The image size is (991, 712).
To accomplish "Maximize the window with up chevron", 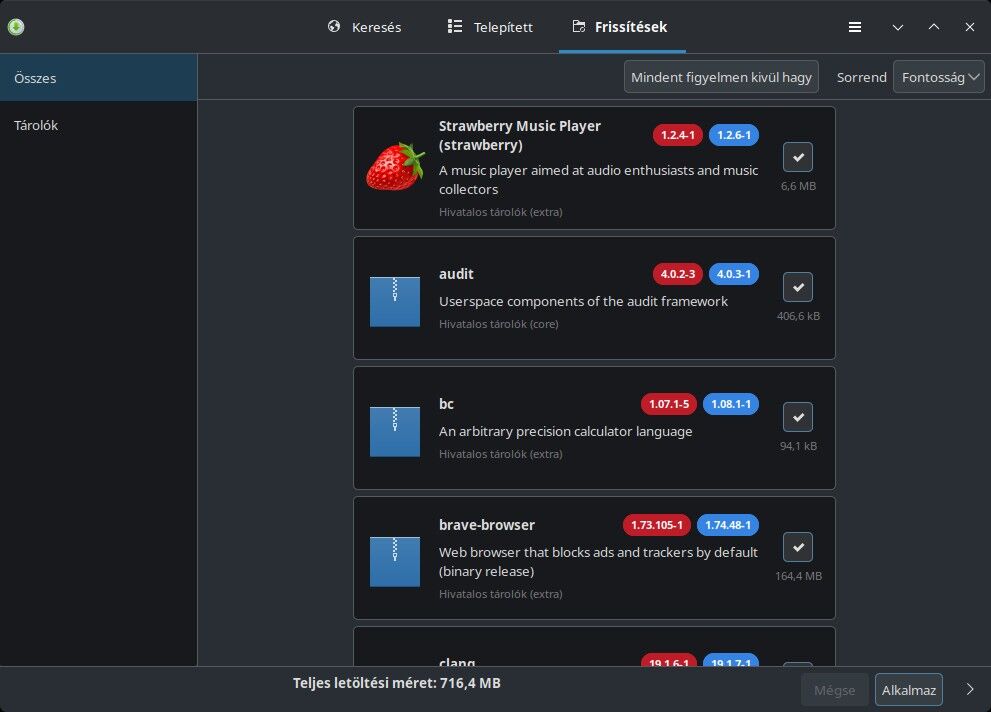I will coord(933,27).
